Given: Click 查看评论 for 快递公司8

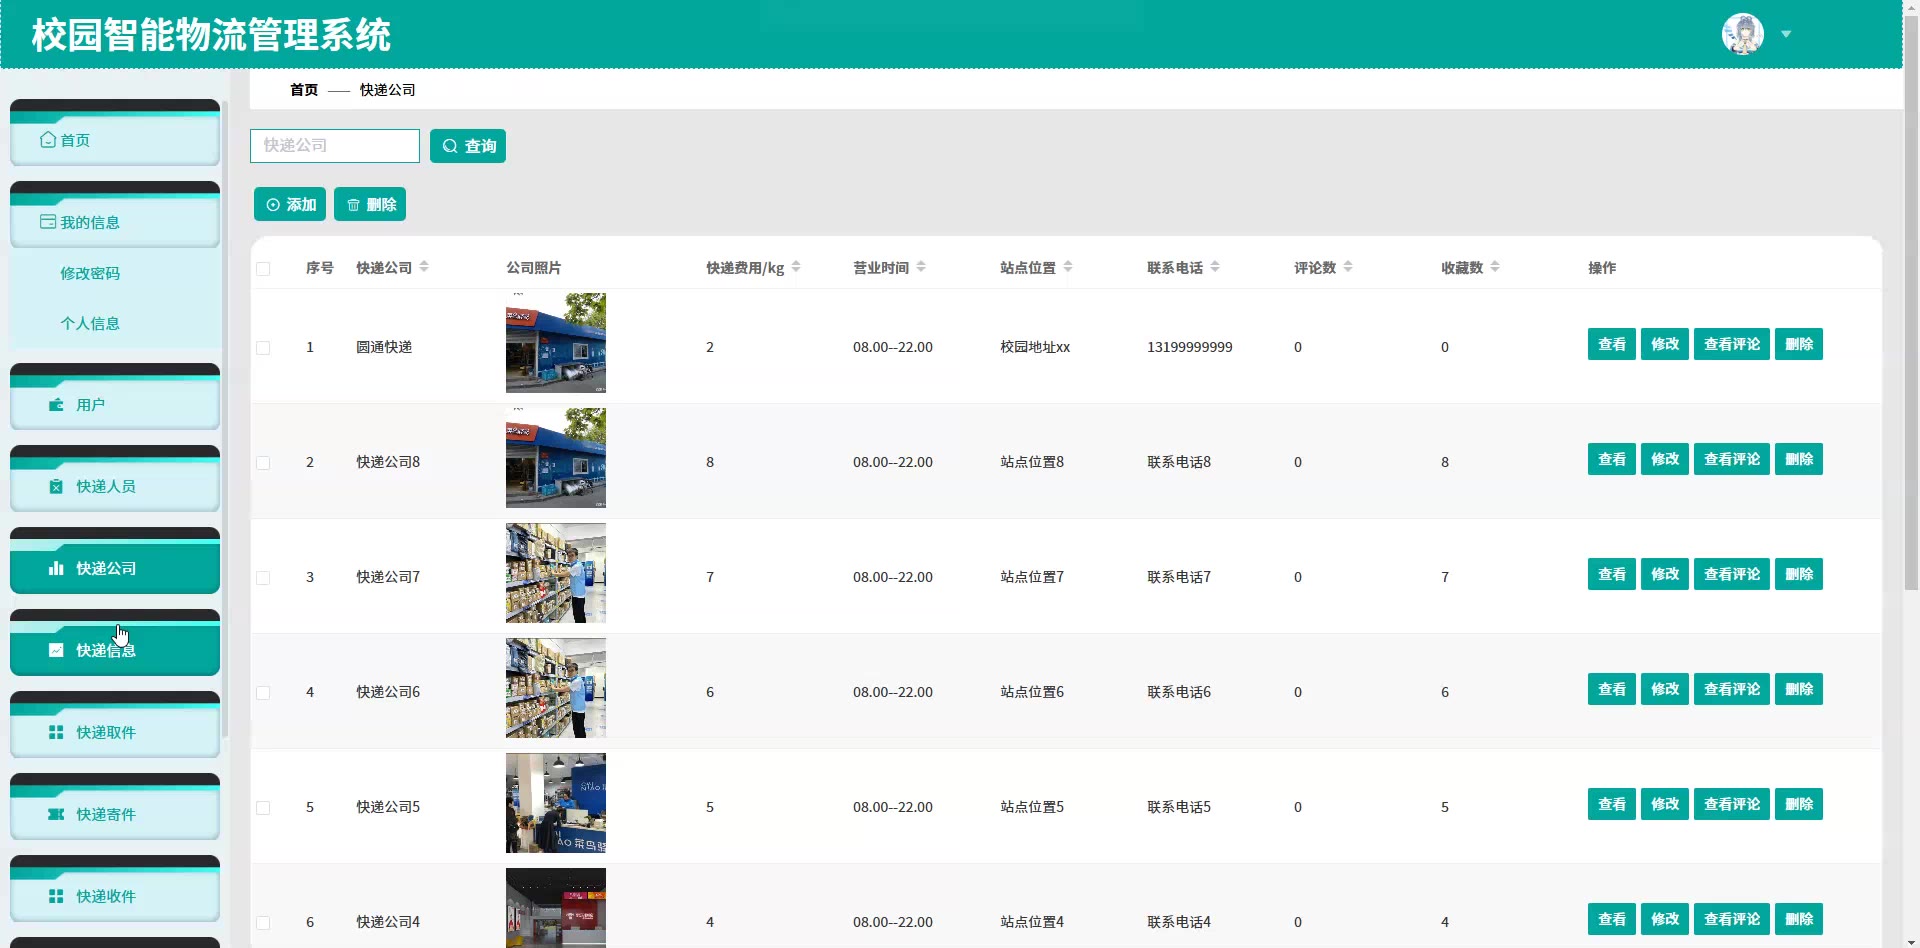Looking at the screenshot, I should tap(1731, 459).
